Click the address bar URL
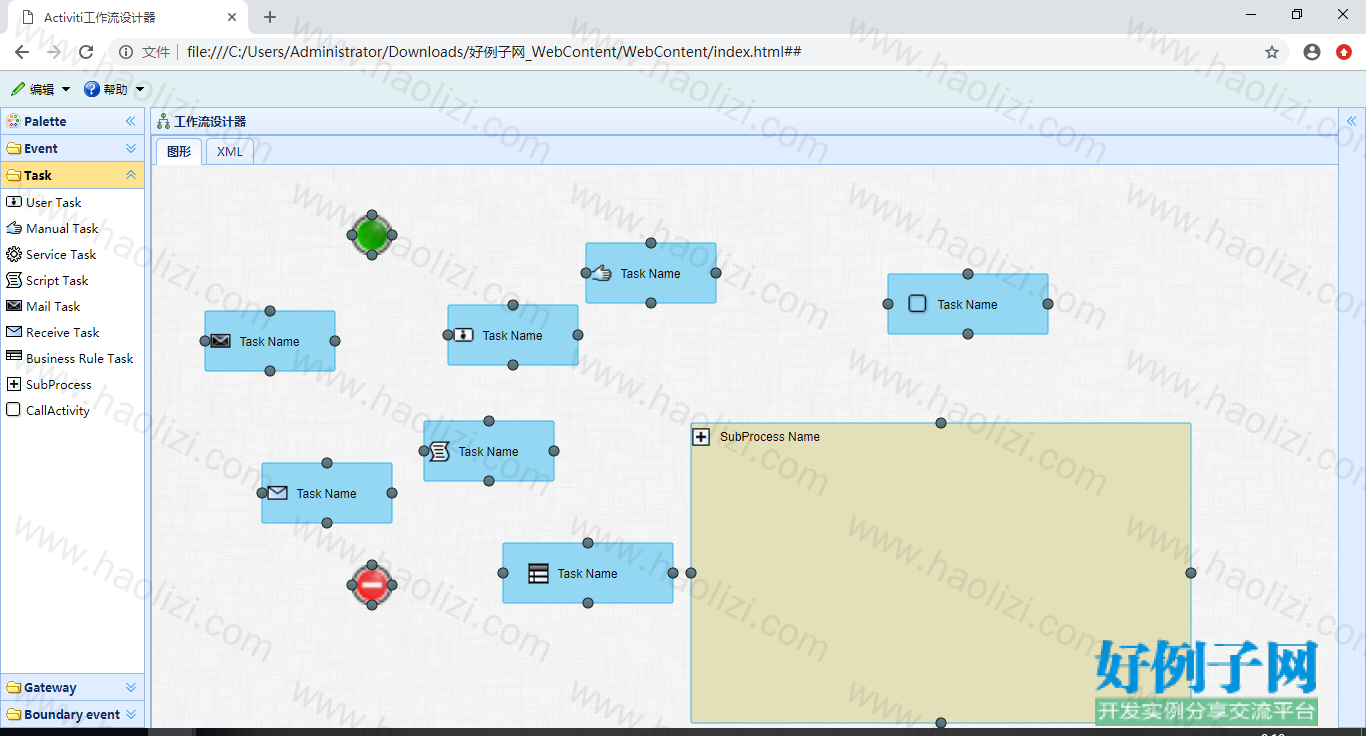 tap(494, 52)
